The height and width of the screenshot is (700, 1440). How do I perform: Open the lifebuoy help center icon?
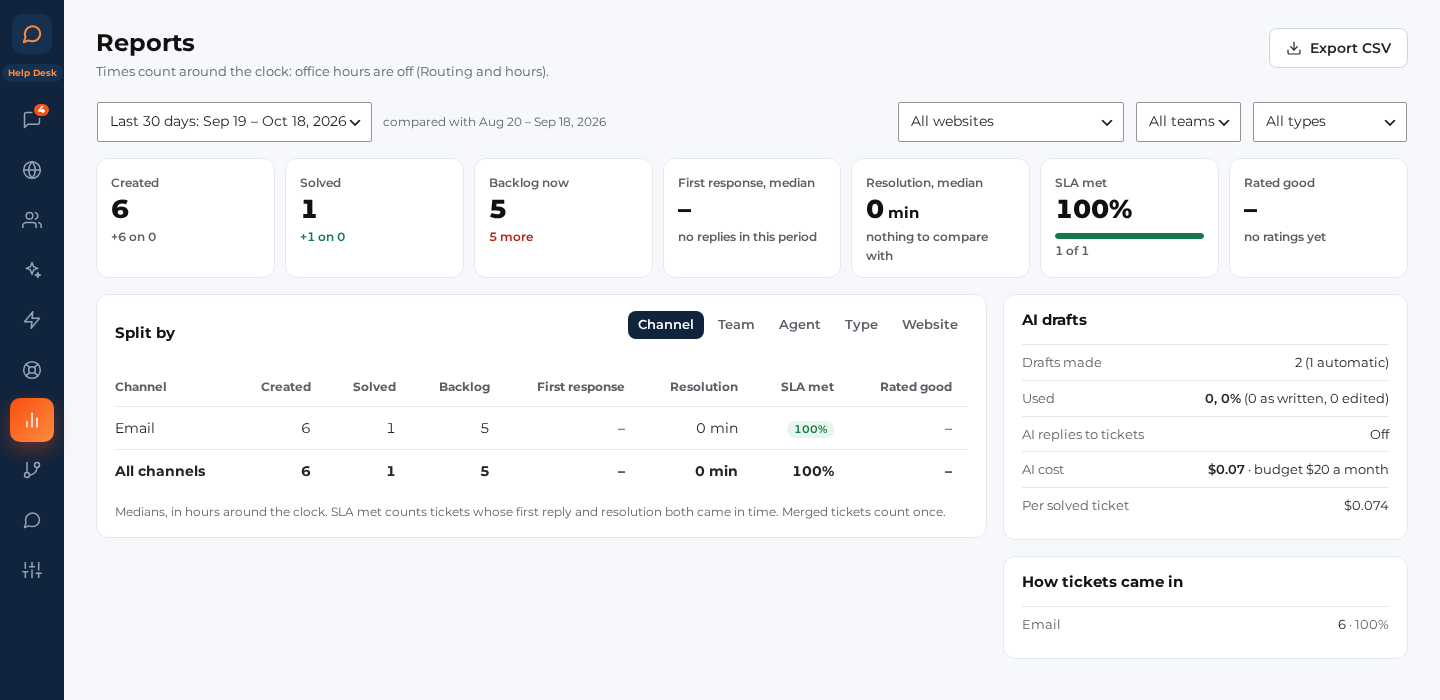[32, 370]
